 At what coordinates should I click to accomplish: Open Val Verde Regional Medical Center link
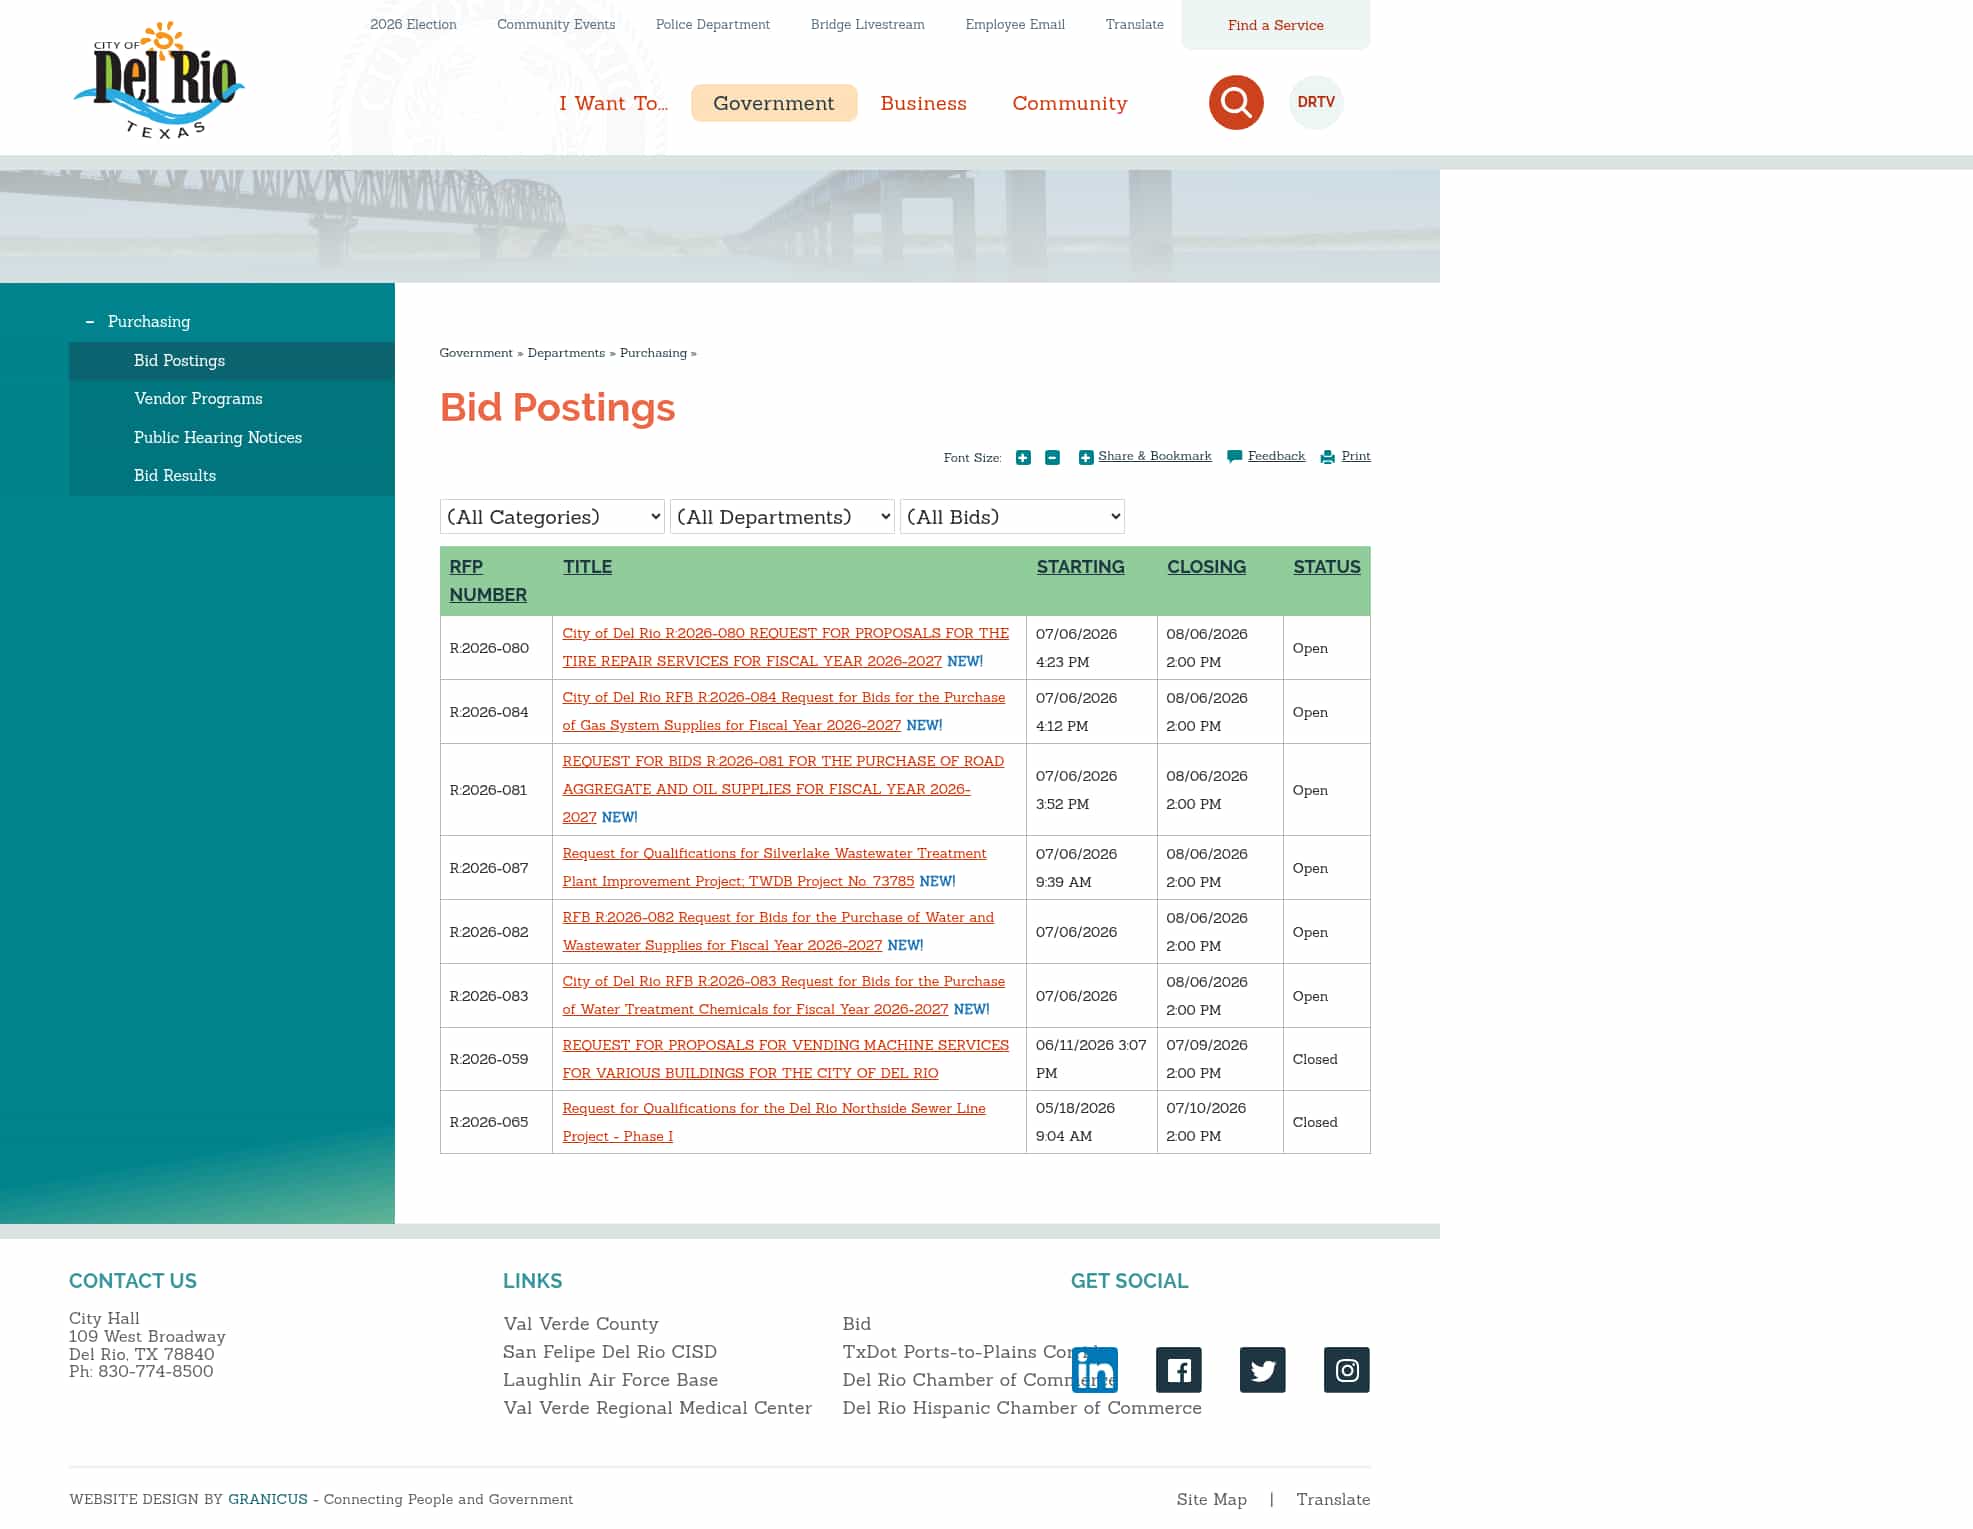tap(658, 1408)
